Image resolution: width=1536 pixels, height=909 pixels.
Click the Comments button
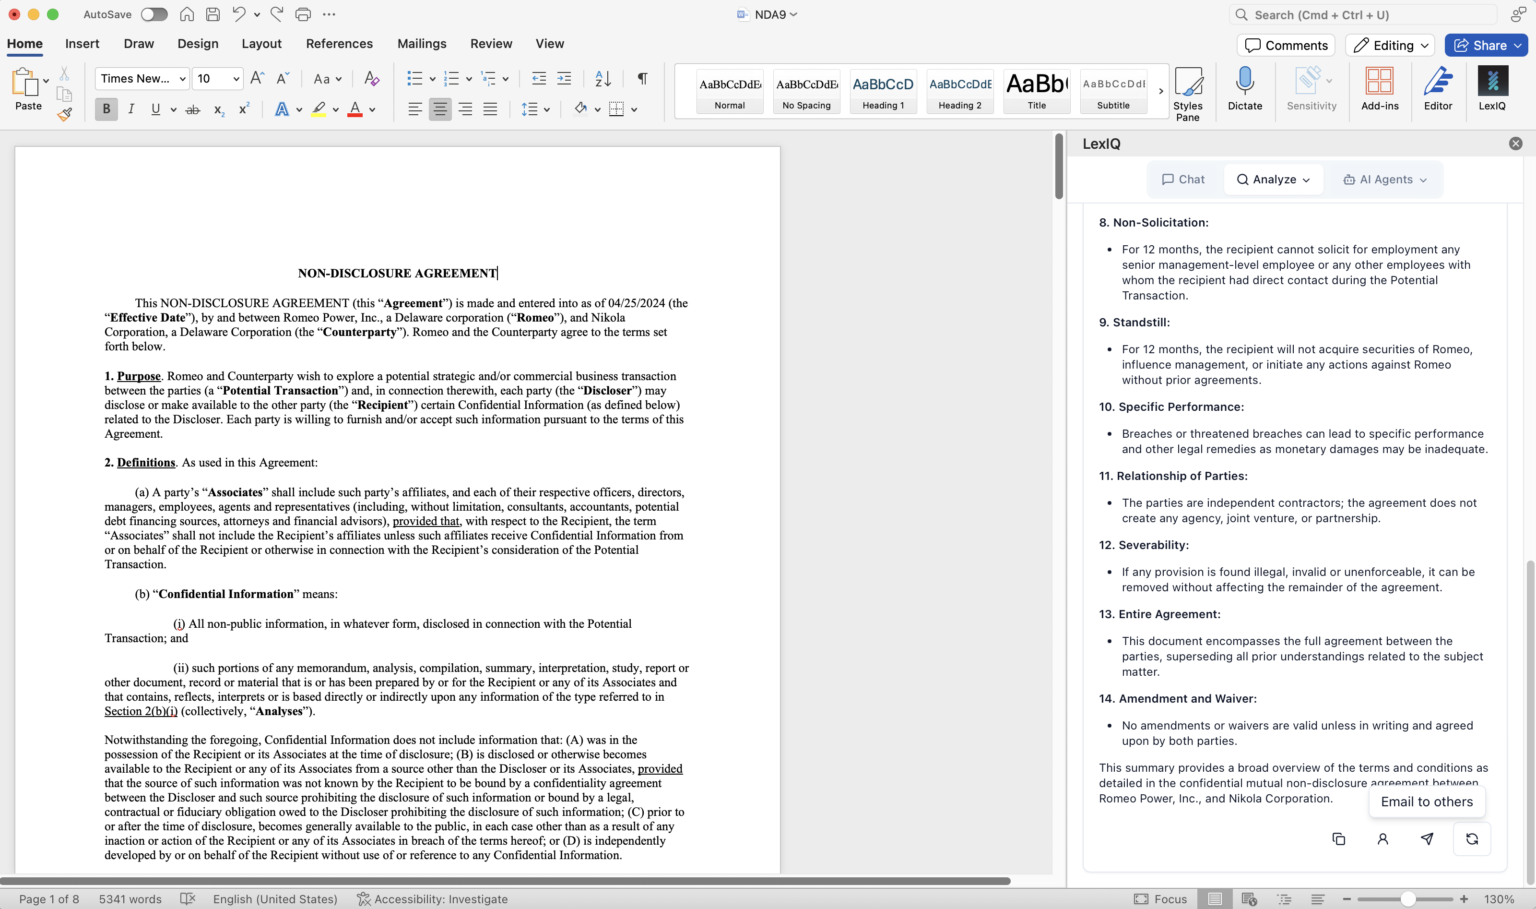coord(1286,45)
